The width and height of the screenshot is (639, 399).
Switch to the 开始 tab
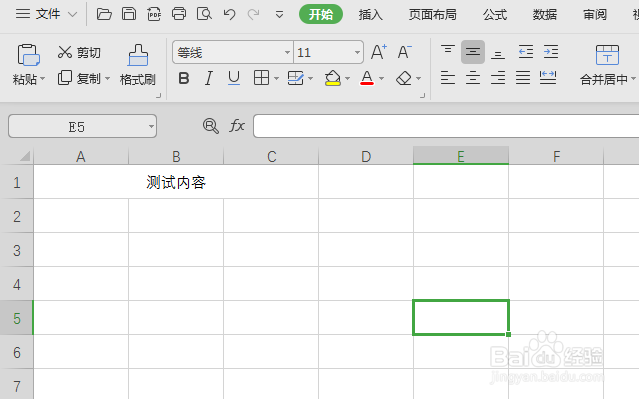coord(321,14)
